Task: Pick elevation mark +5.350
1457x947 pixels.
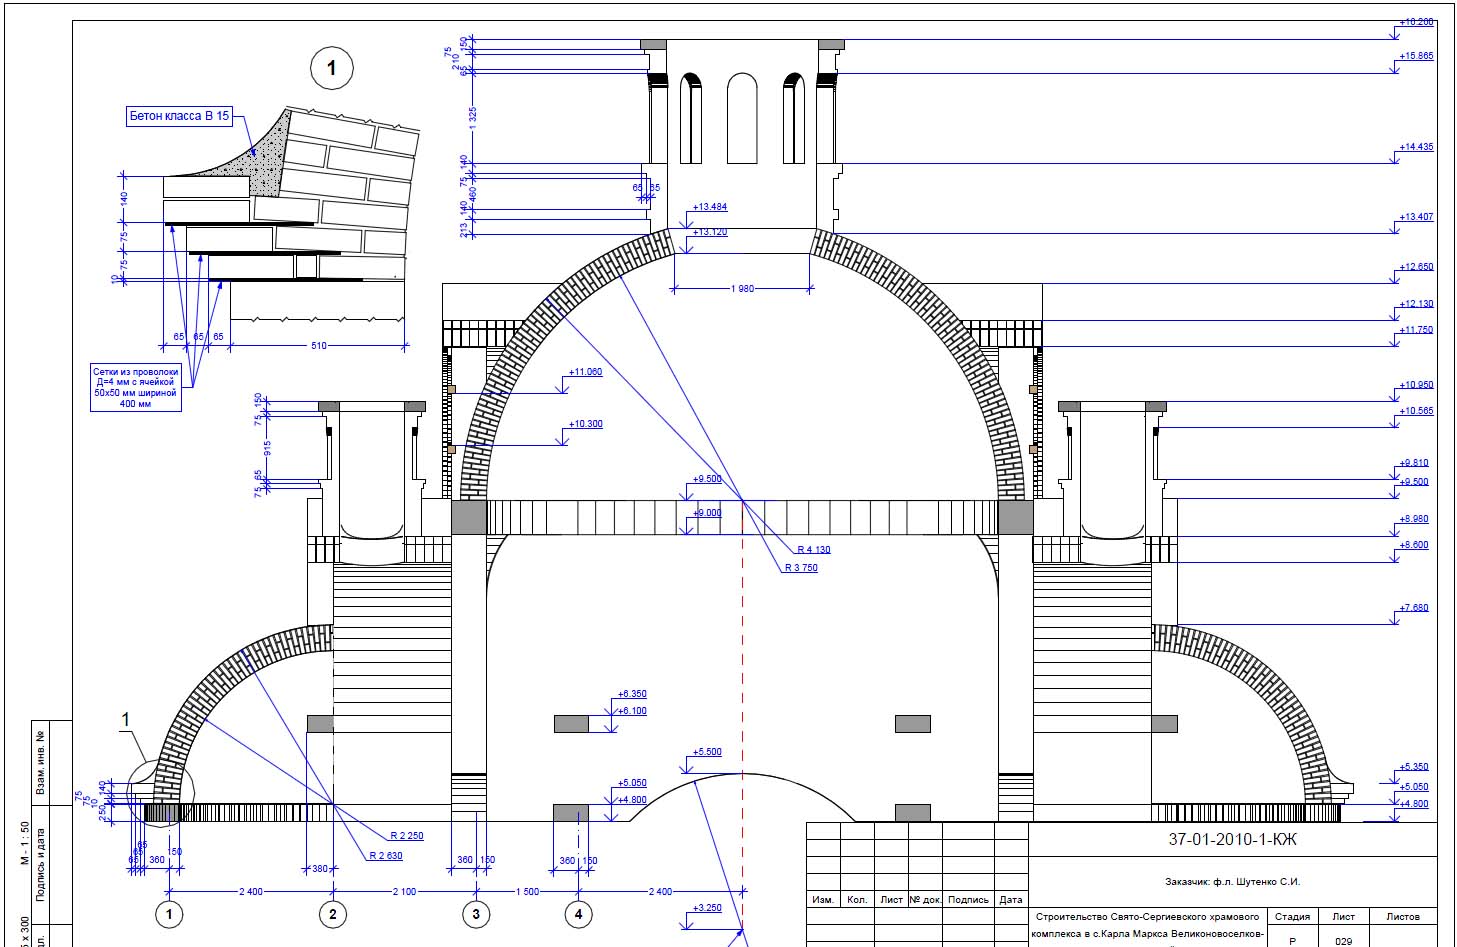Action: (x=1414, y=768)
